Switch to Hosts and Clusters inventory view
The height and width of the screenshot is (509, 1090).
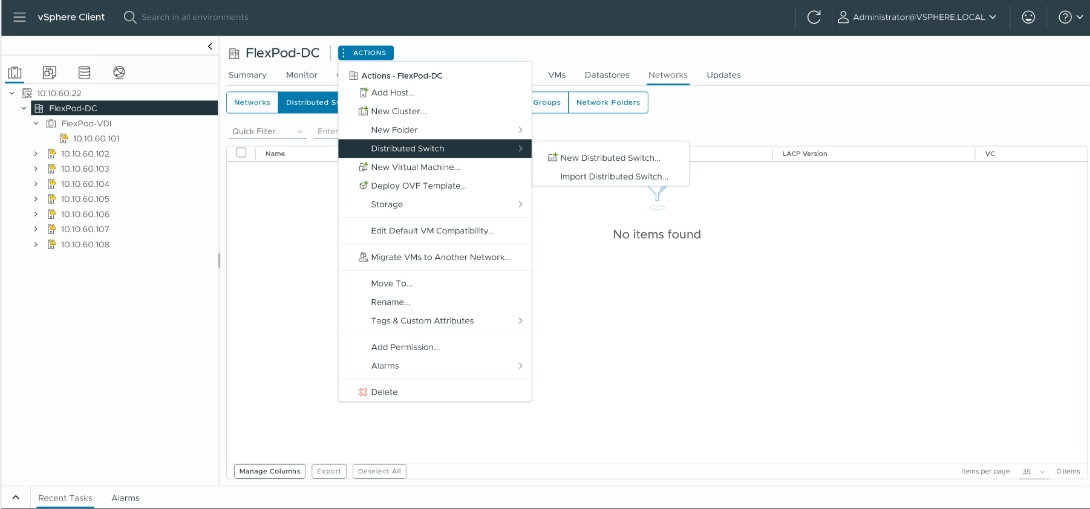pos(15,72)
